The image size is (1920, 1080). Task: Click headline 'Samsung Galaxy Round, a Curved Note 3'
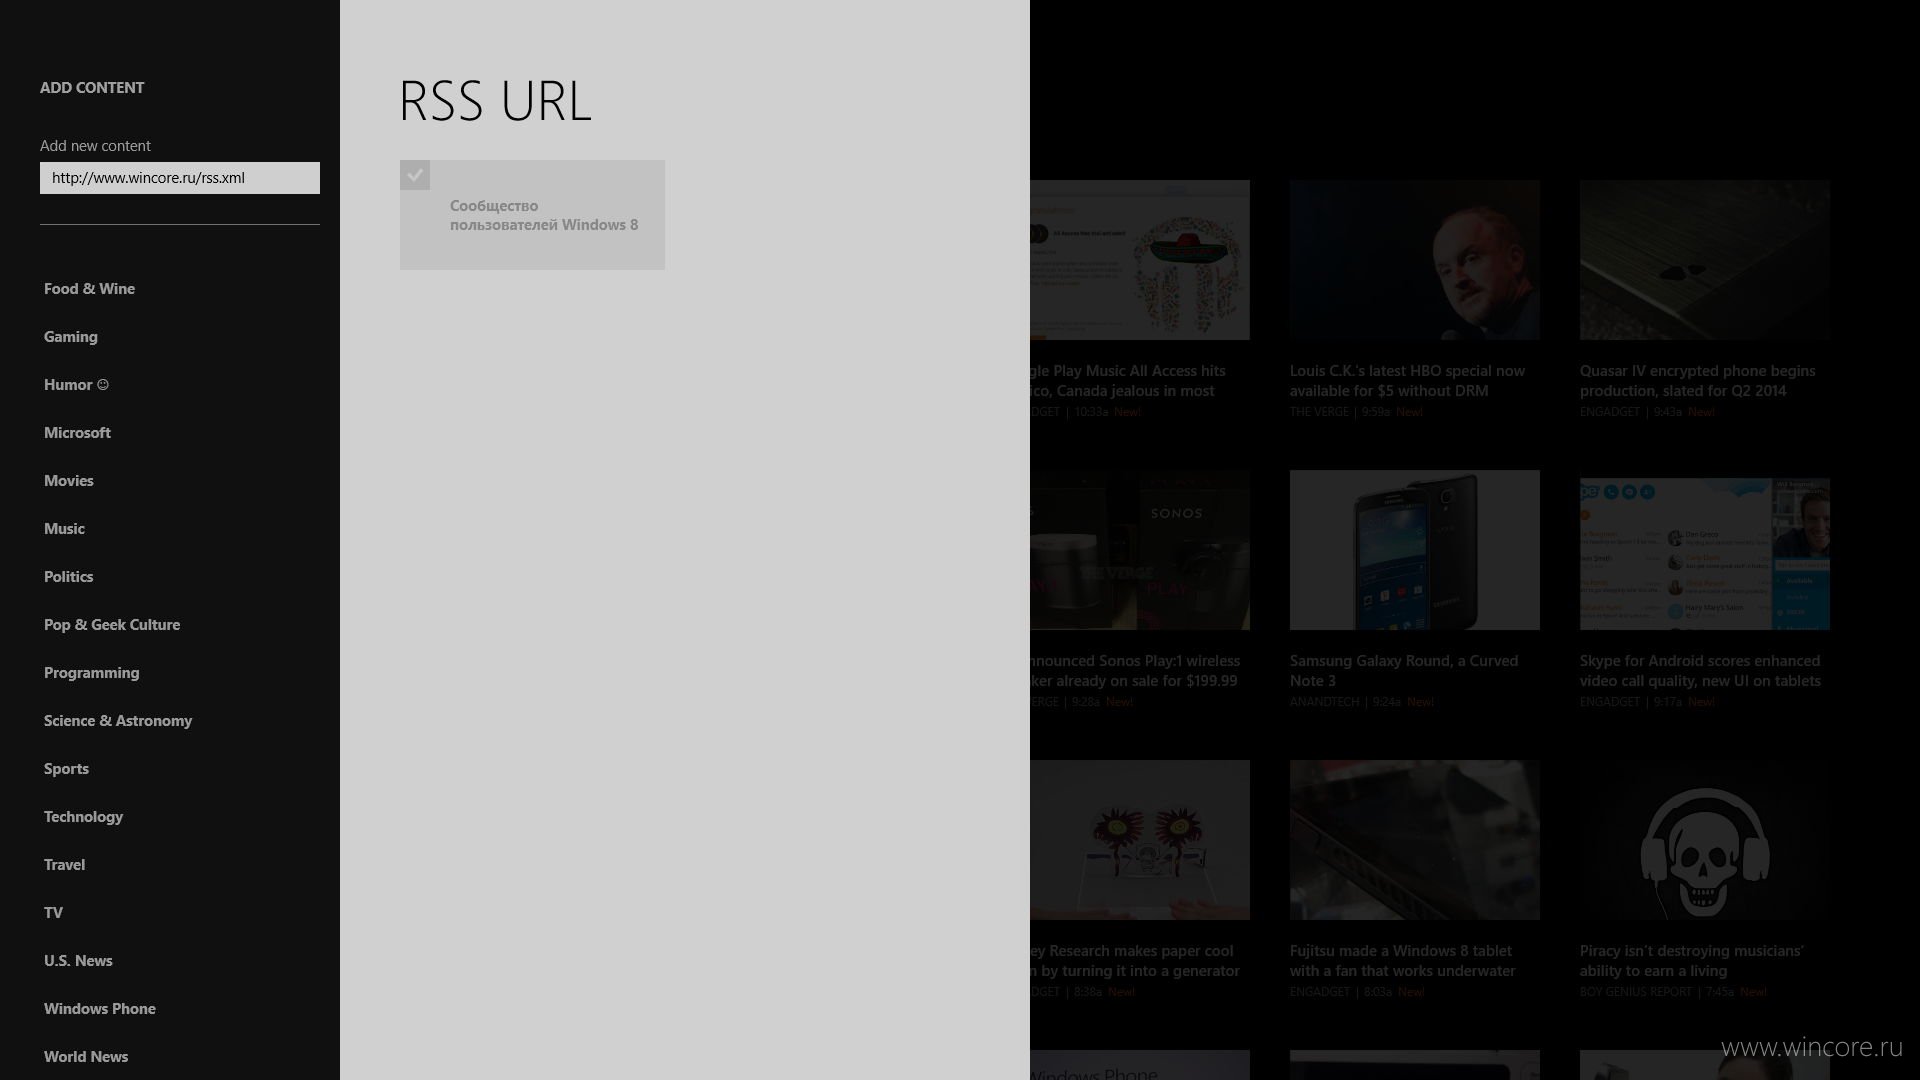[1404, 671]
